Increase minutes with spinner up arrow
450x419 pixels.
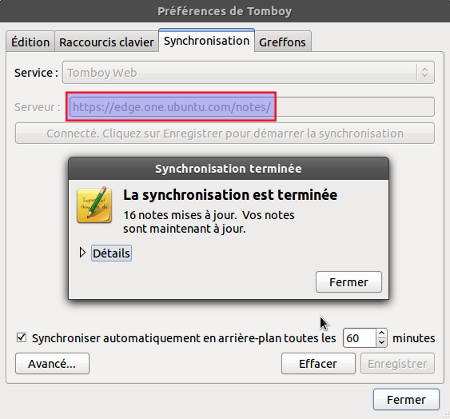pyautogui.click(x=382, y=333)
